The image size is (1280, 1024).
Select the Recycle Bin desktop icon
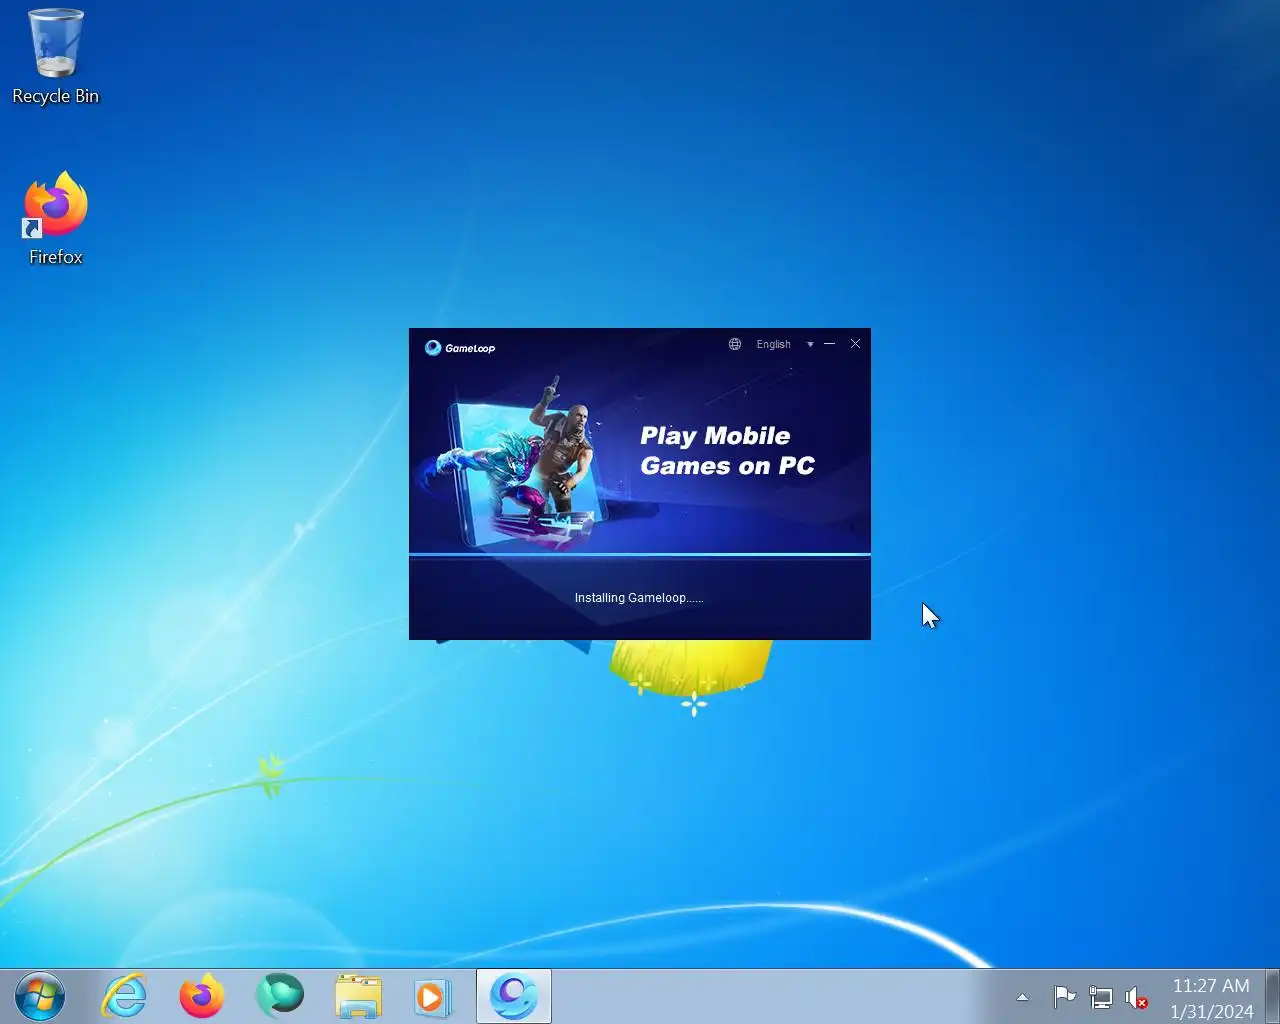(56, 57)
